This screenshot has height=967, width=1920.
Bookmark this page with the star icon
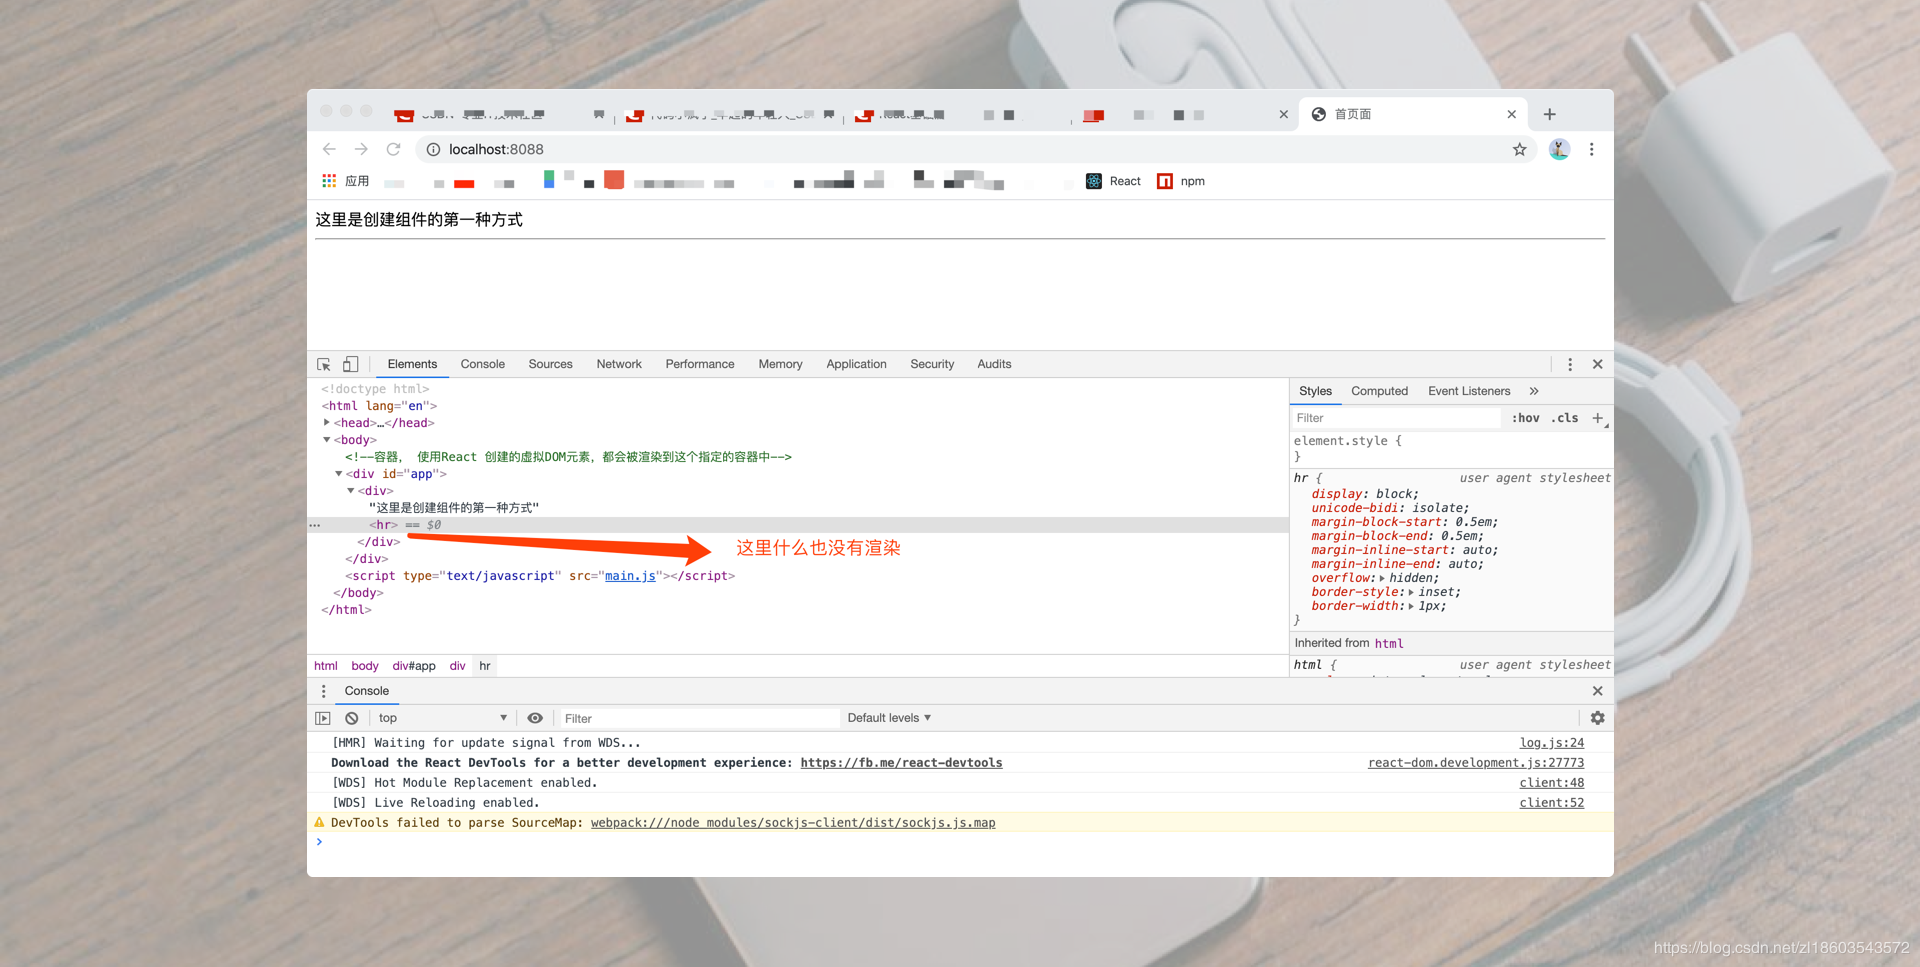click(x=1520, y=149)
